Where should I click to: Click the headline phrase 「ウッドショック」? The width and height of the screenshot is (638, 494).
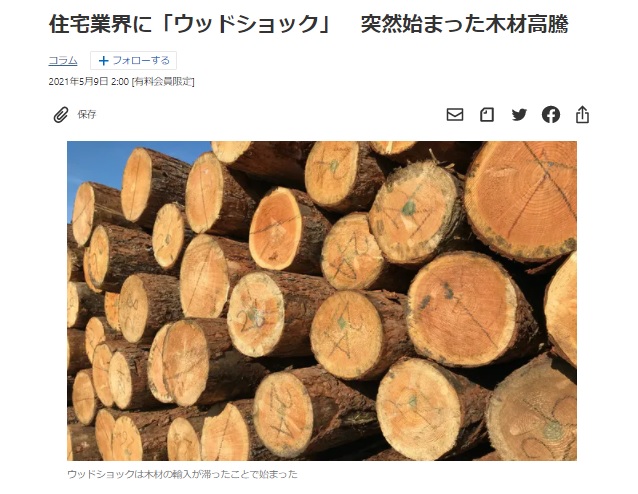point(246,24)
